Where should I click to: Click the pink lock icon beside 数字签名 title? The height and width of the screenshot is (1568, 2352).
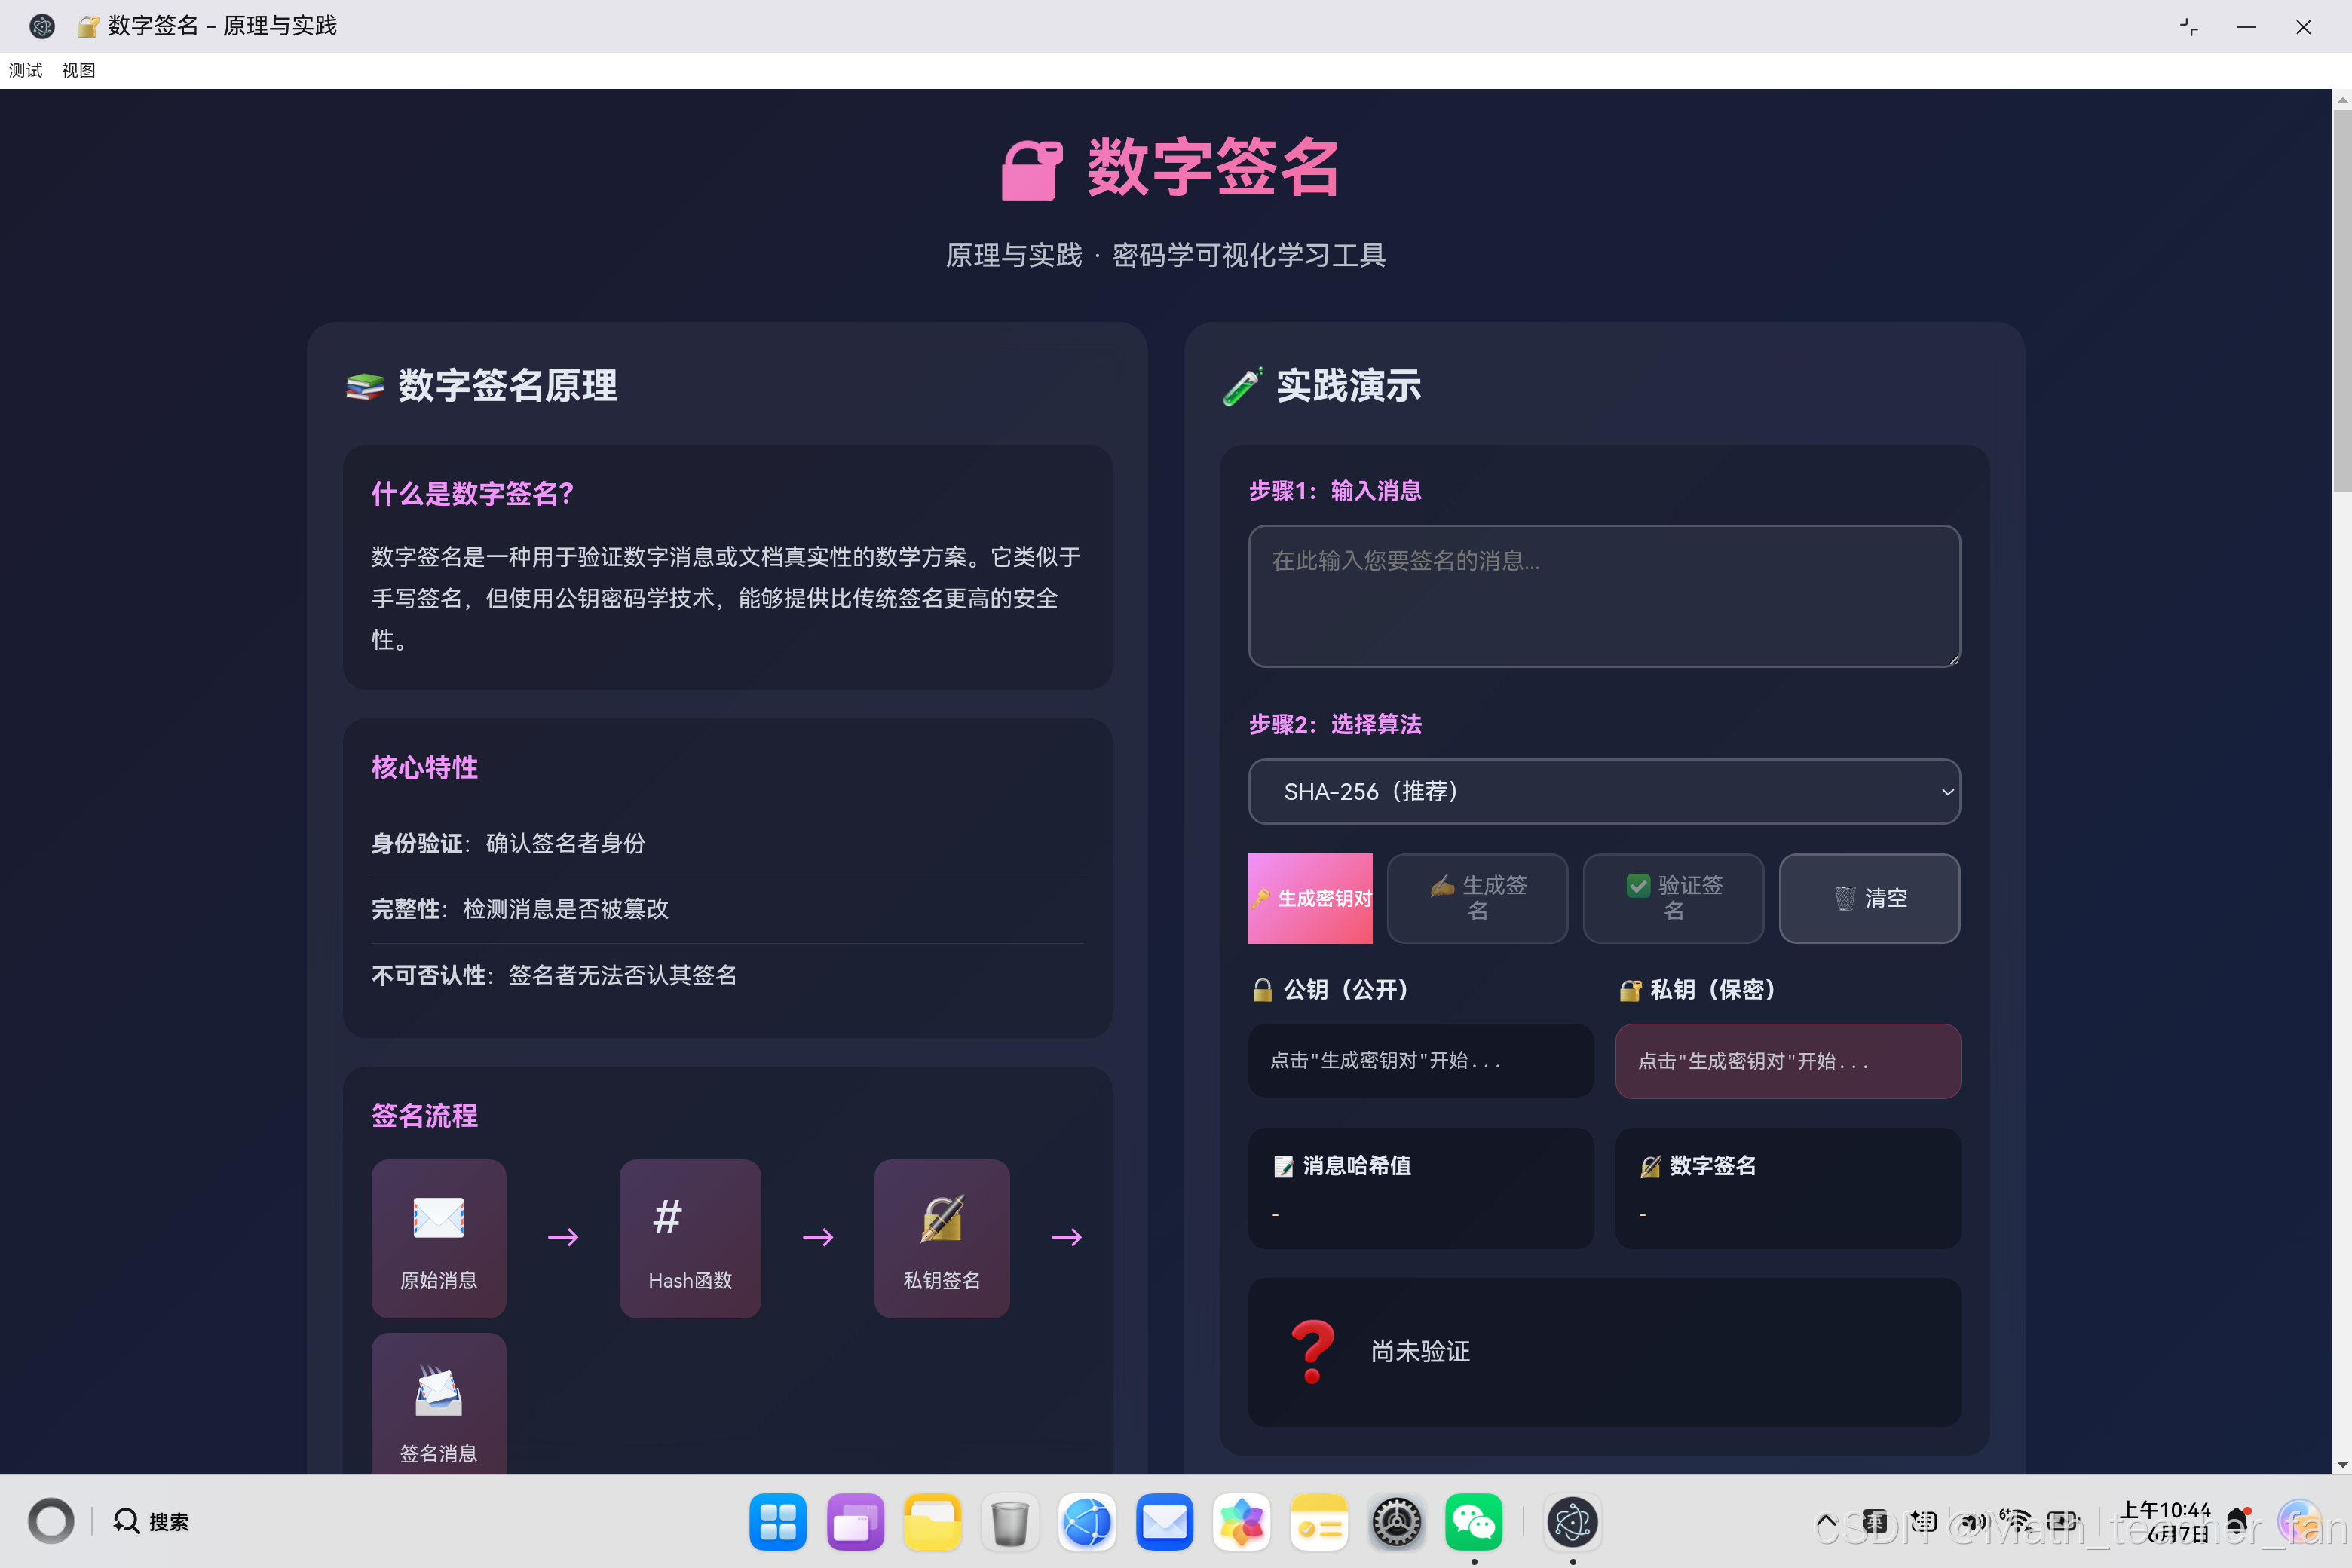(x=1031, y=170)
